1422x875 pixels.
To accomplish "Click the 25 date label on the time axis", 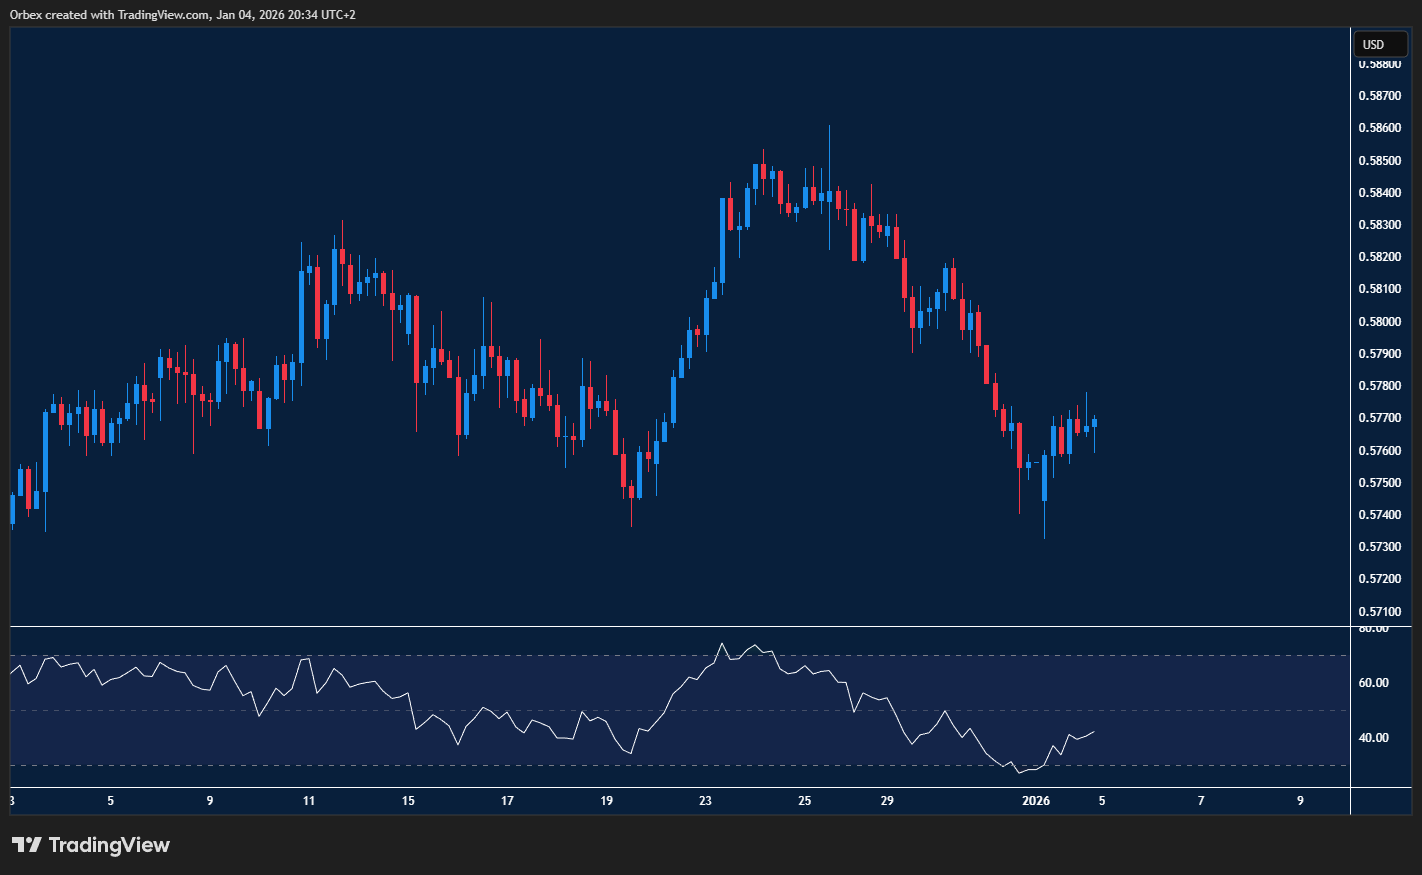I will click(805, 800).
